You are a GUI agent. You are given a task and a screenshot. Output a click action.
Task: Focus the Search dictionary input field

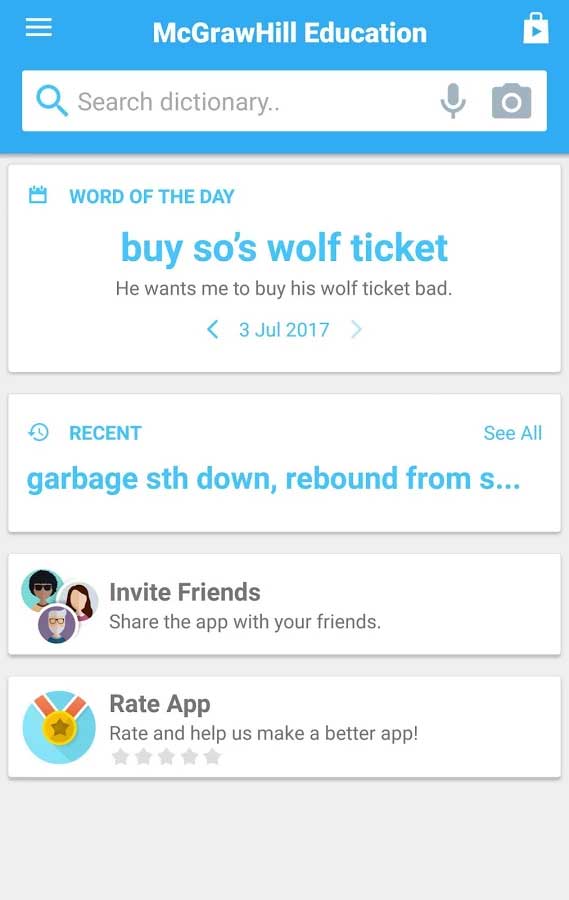[253, 102]
